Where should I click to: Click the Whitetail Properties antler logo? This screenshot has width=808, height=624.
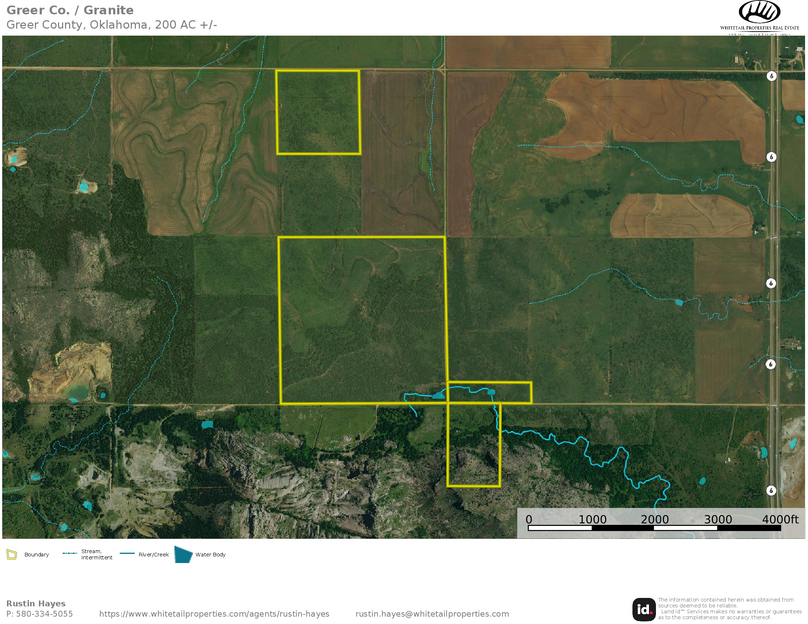[759, 13]
